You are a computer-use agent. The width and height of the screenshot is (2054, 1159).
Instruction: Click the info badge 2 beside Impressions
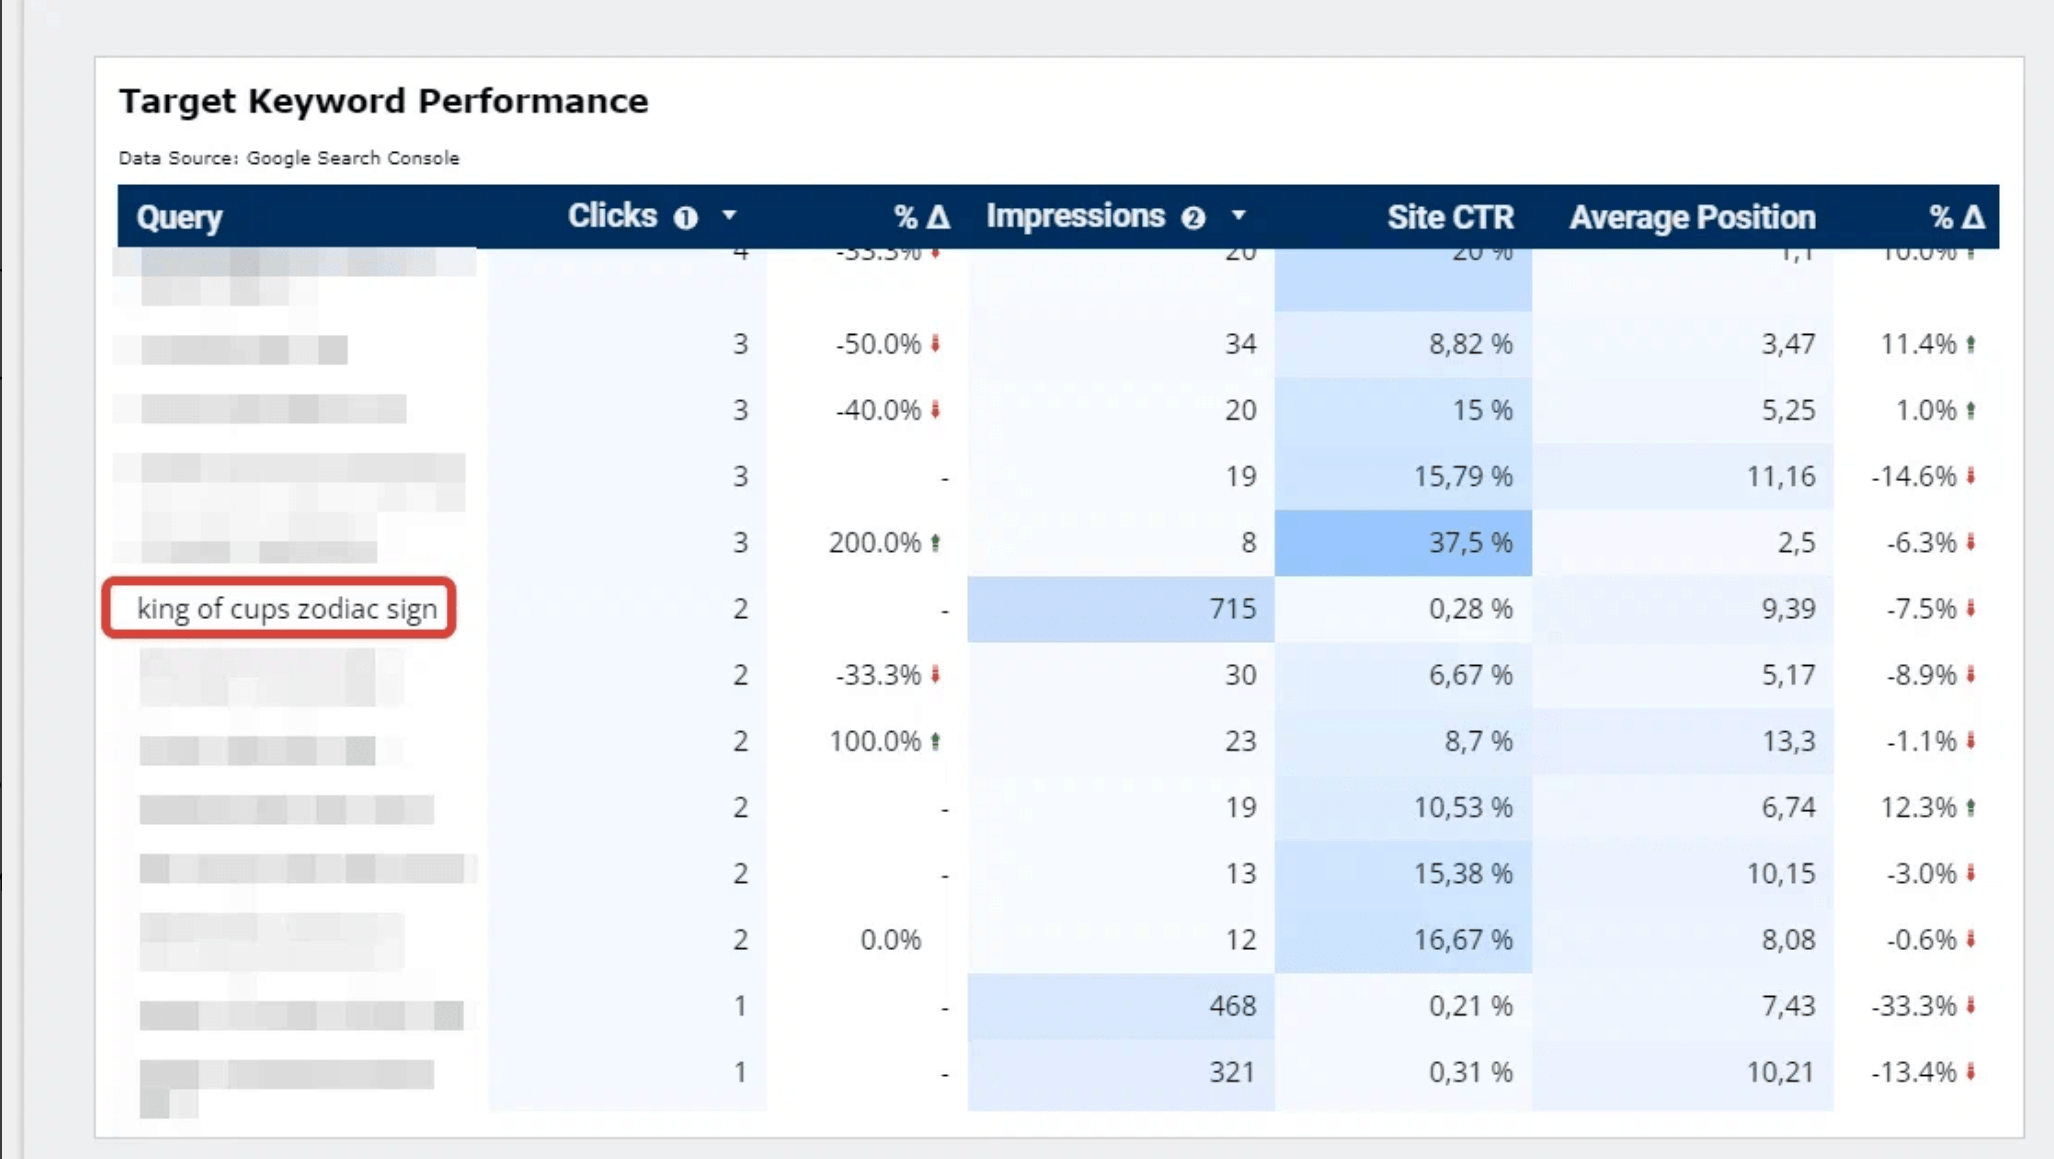pyautogui.click(x=1192, y=218)
